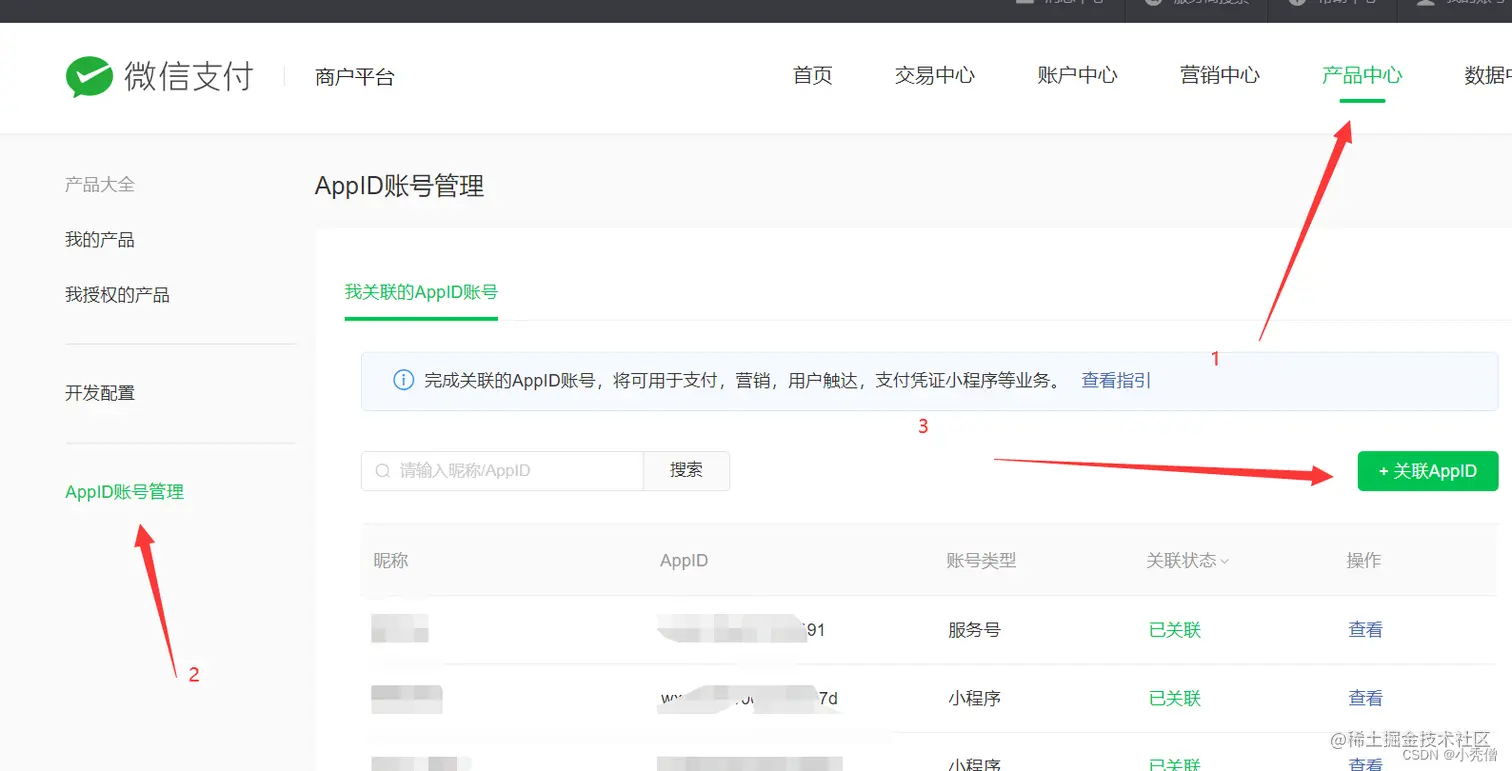Image resolution: width=1512 pixels, height=771 pixels.
Task: Click the green + 关联AppID button
Action: point(1427,471)
